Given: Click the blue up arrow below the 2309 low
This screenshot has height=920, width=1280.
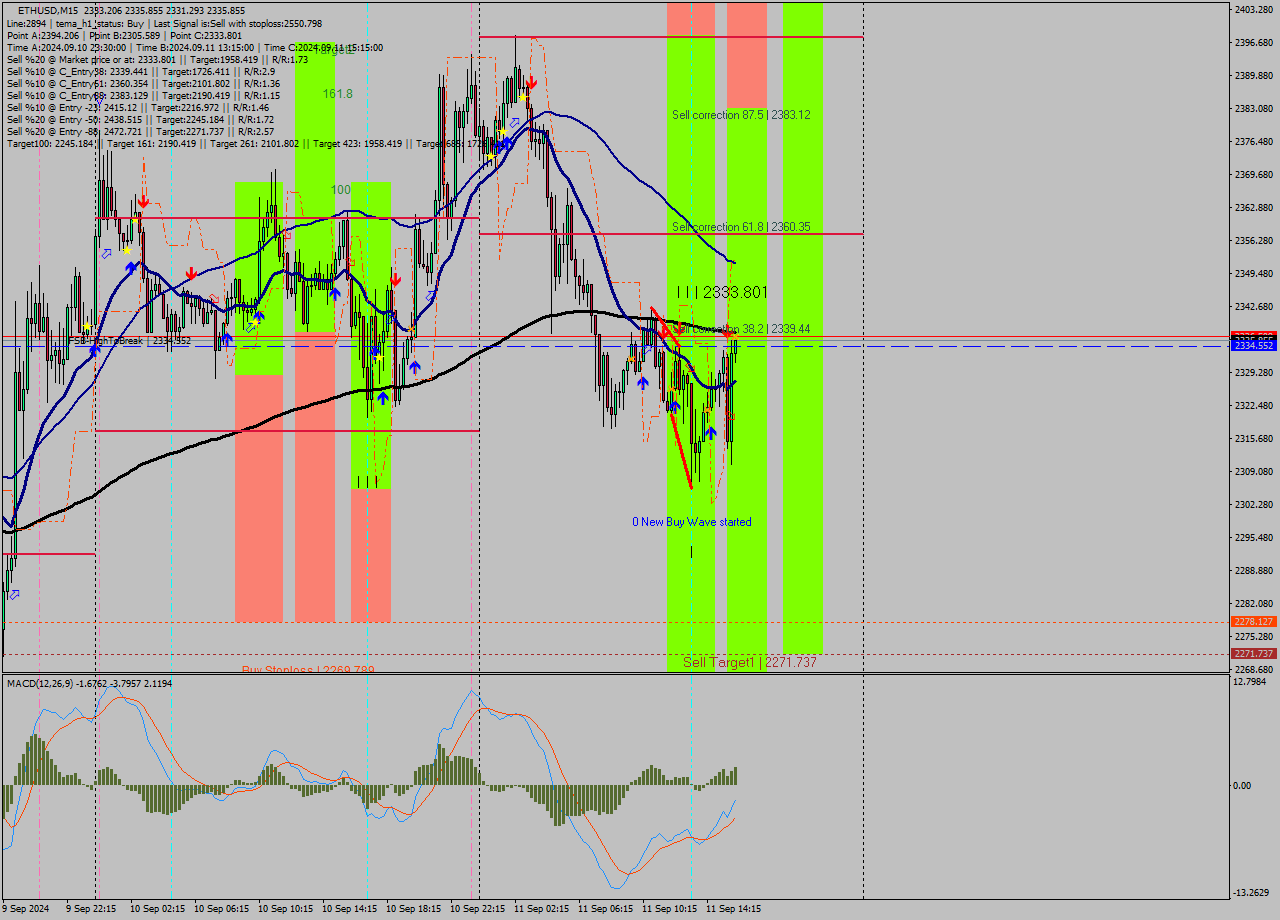Looking at the screenshot, I should click(710, 433).
